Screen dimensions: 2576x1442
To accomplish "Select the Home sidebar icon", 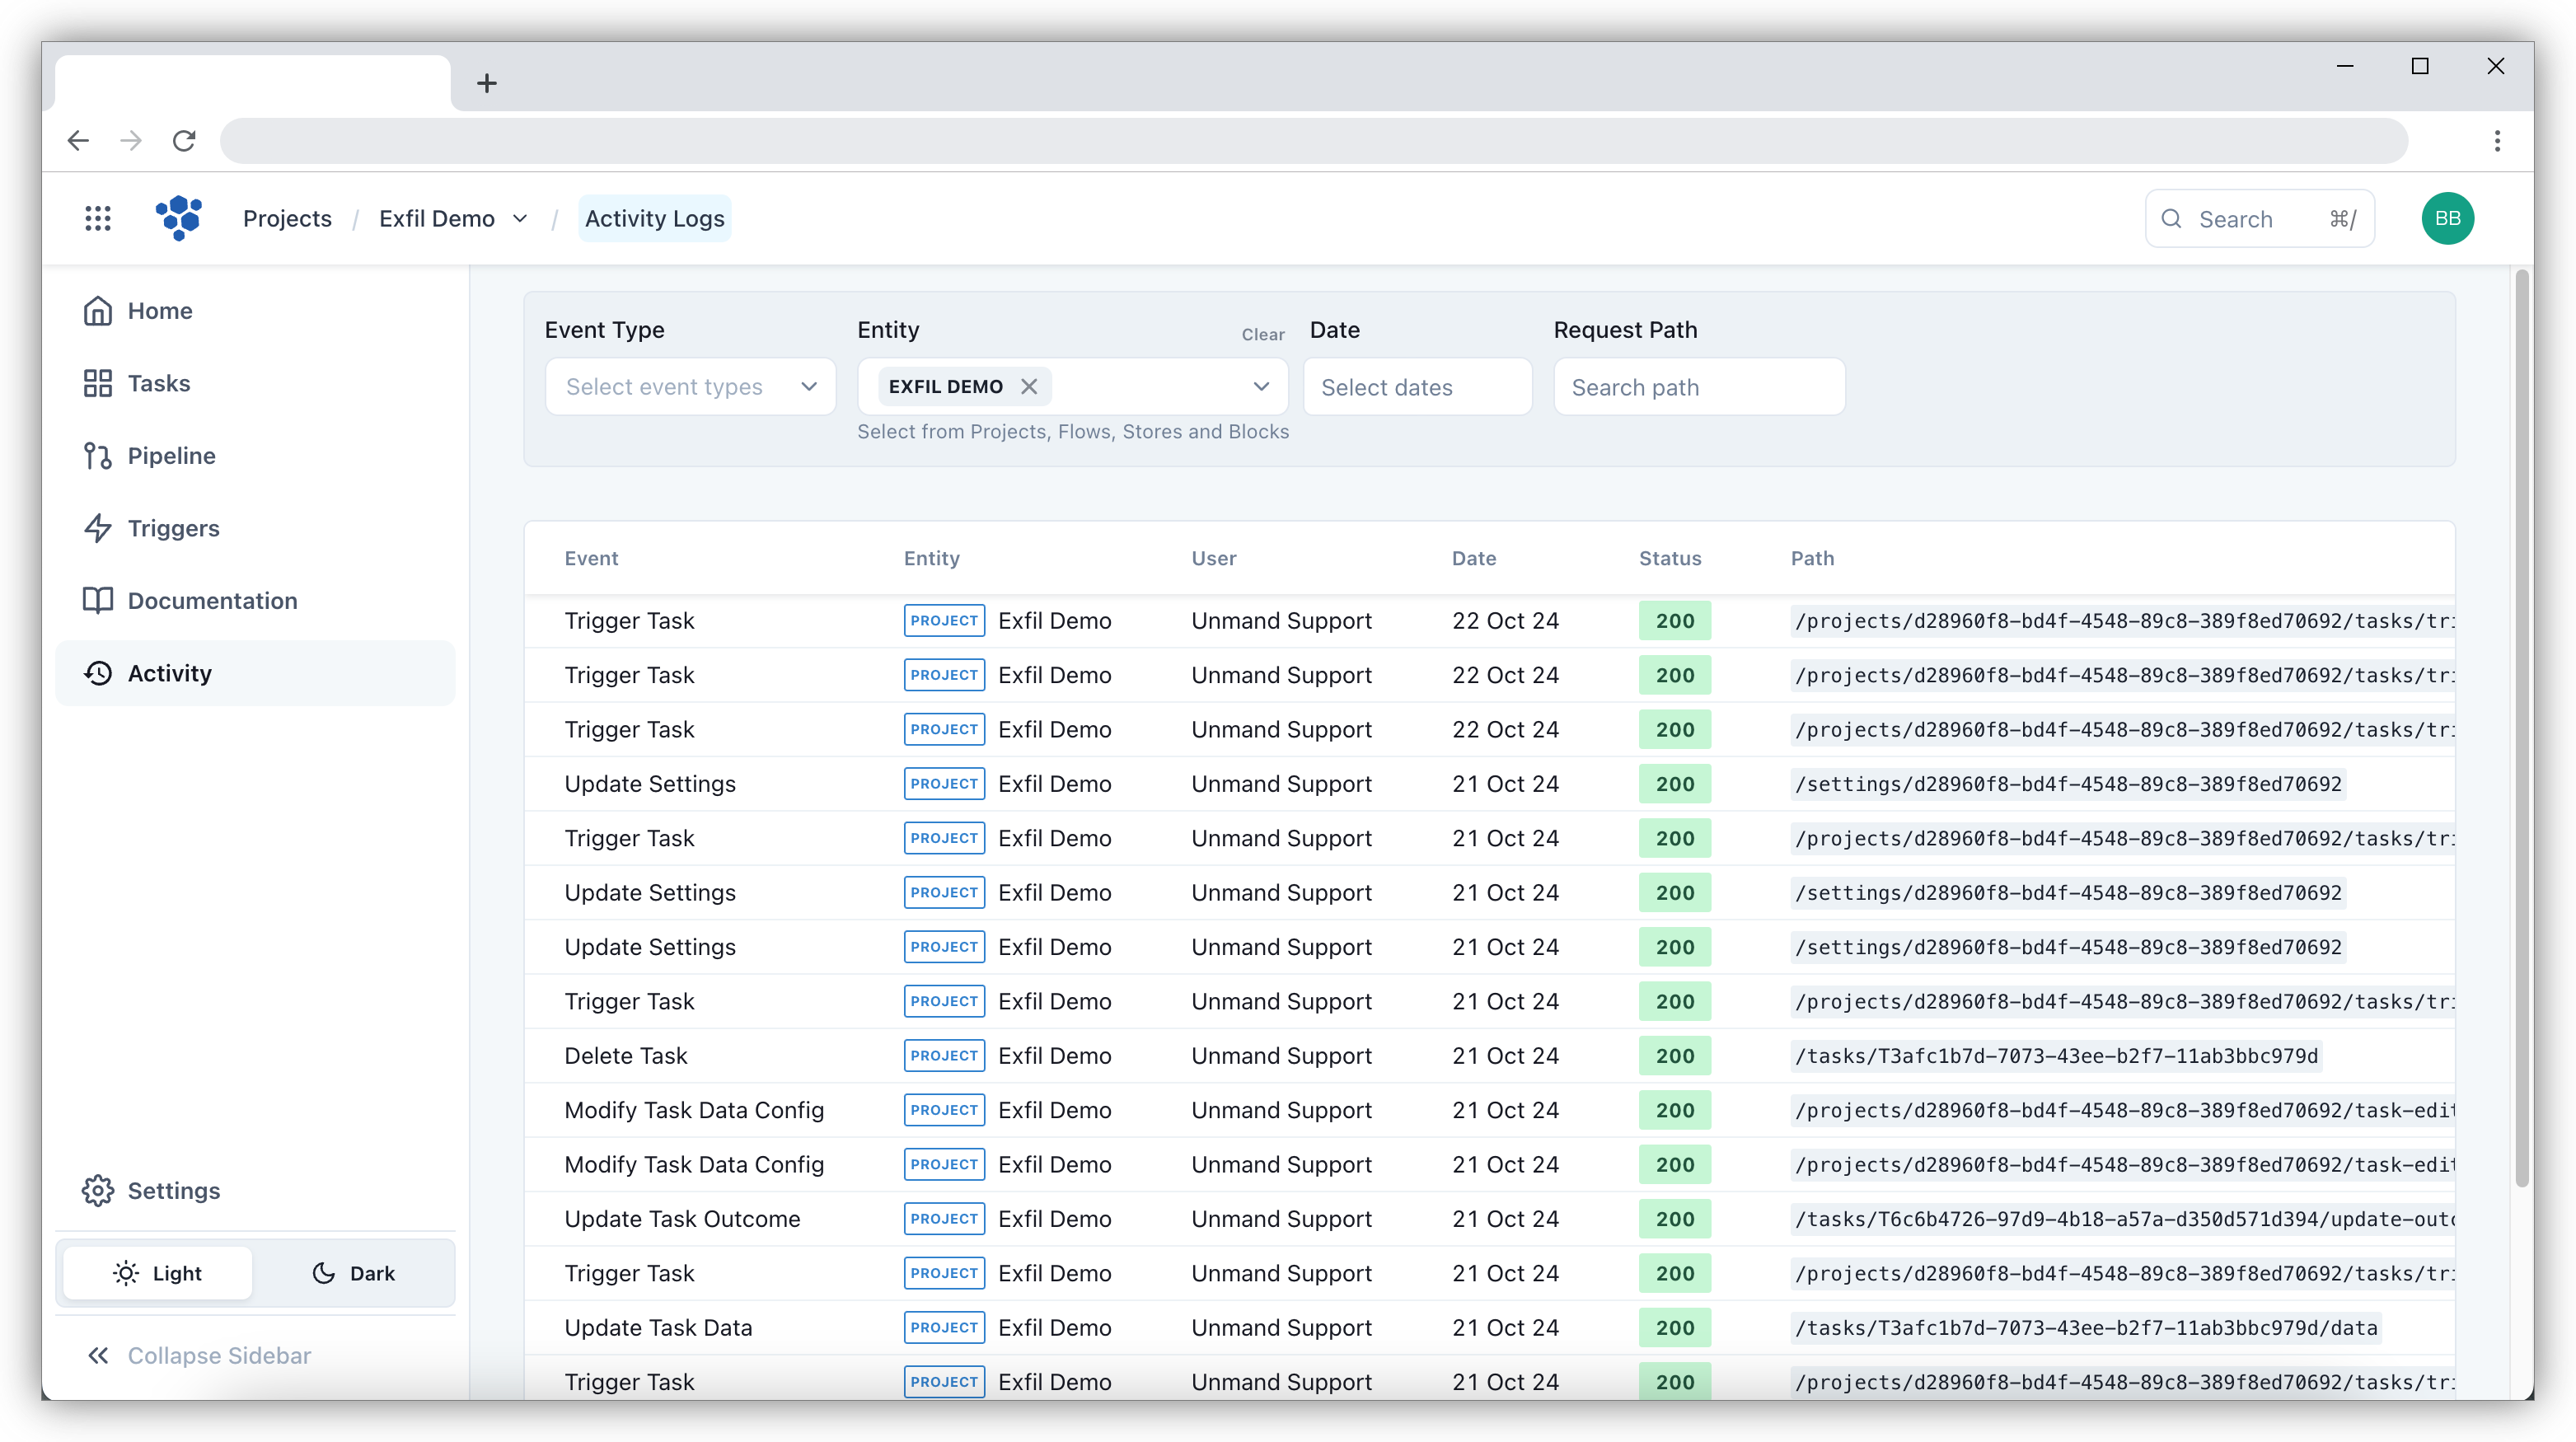I will [x=98, y=310].
